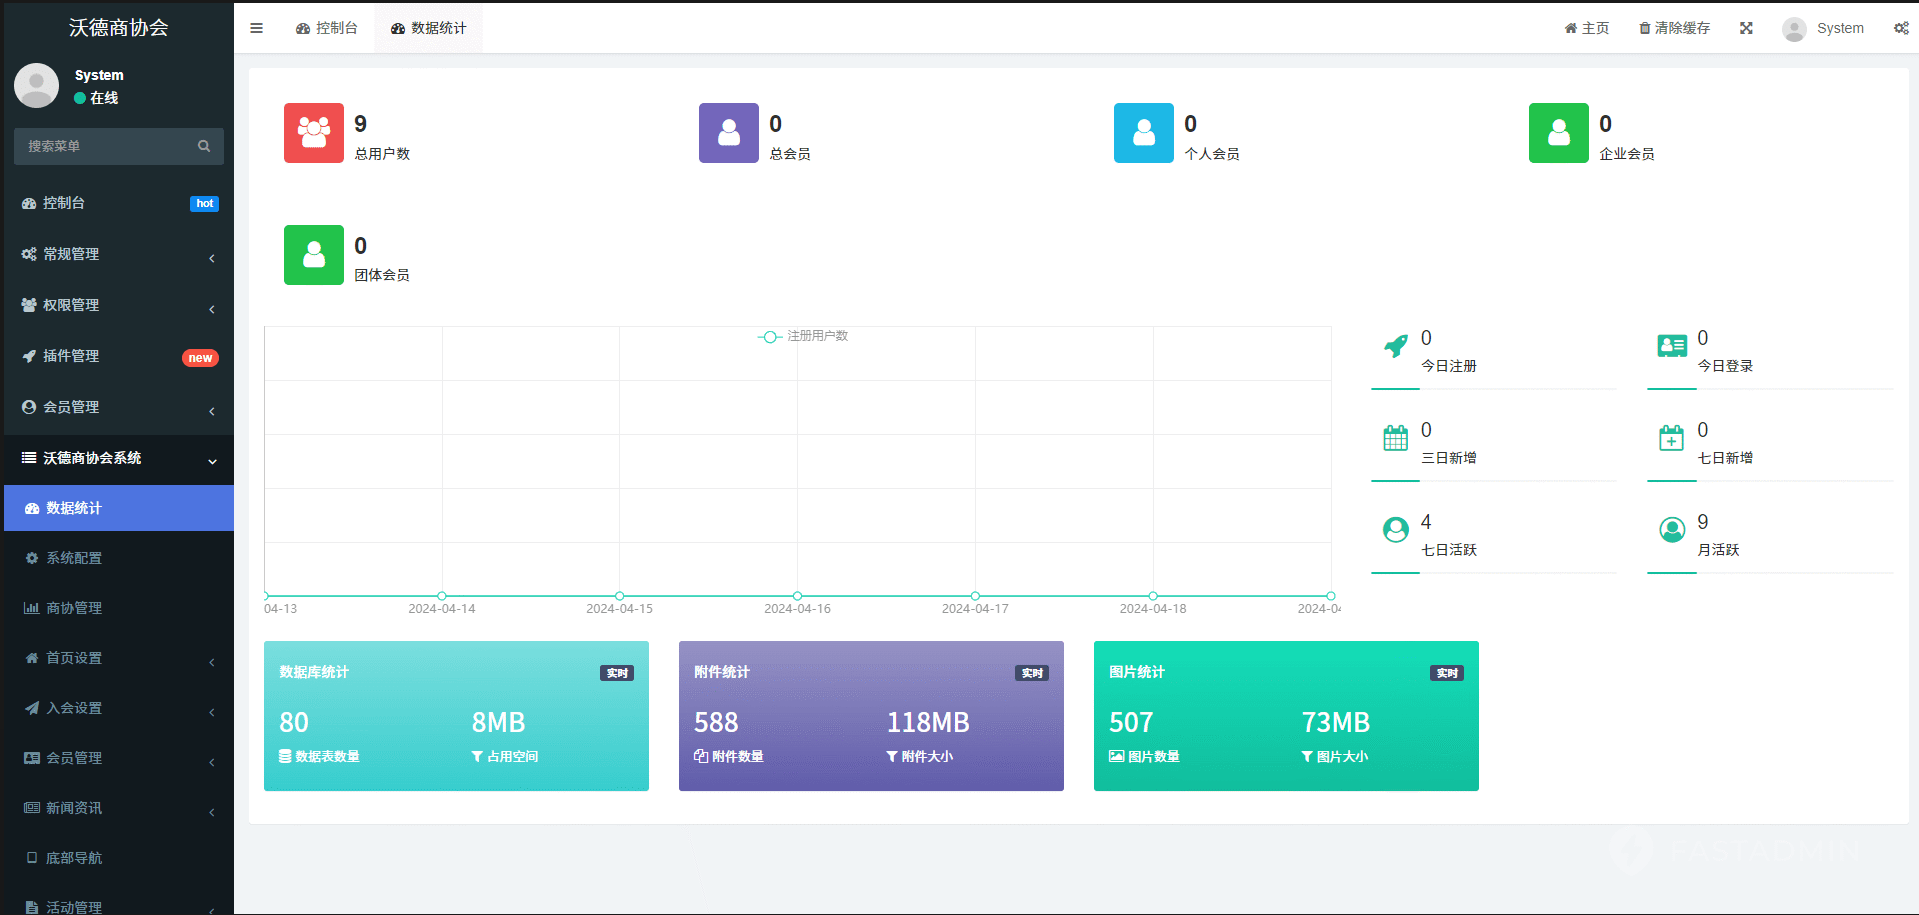Focus the 搜索菜单 search field
Viewport: 1919px width, 915px height.
coord(105,146)
